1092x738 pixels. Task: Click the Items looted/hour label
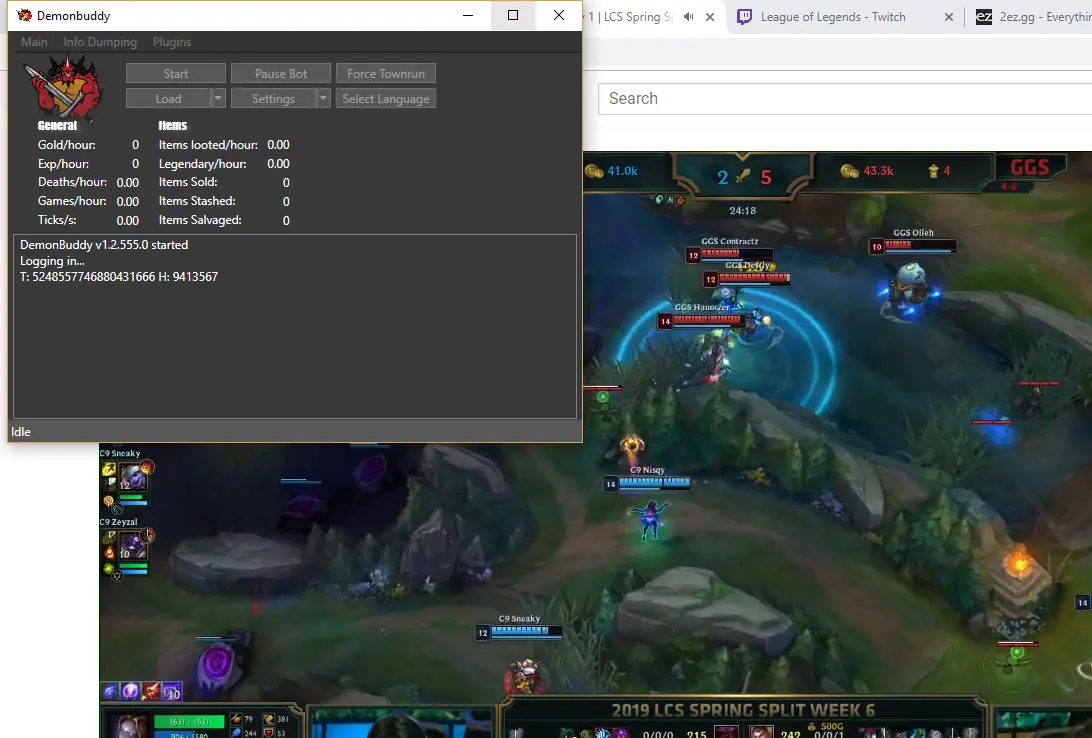pyautogui.click(x=208, y=145)
